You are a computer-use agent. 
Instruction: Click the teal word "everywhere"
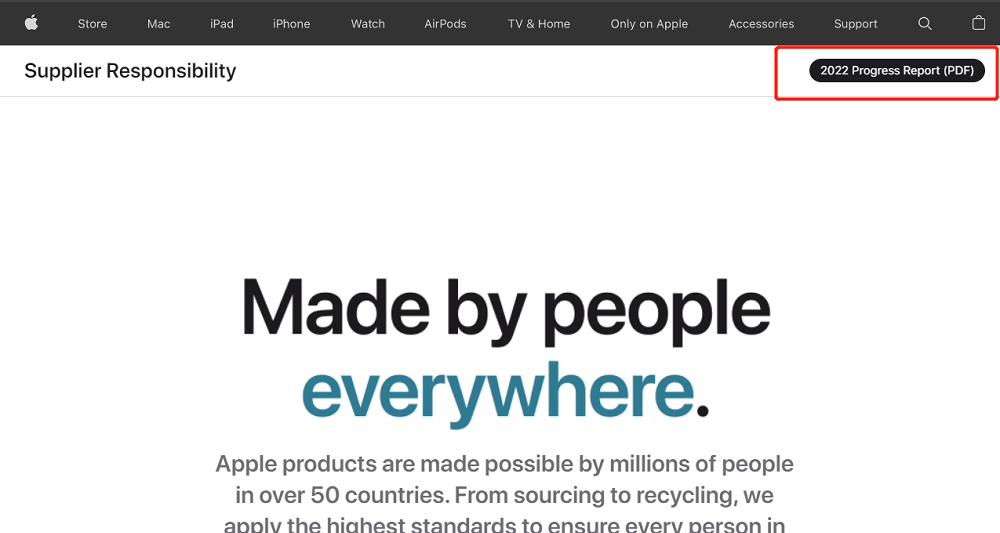[x=497, y=391]
